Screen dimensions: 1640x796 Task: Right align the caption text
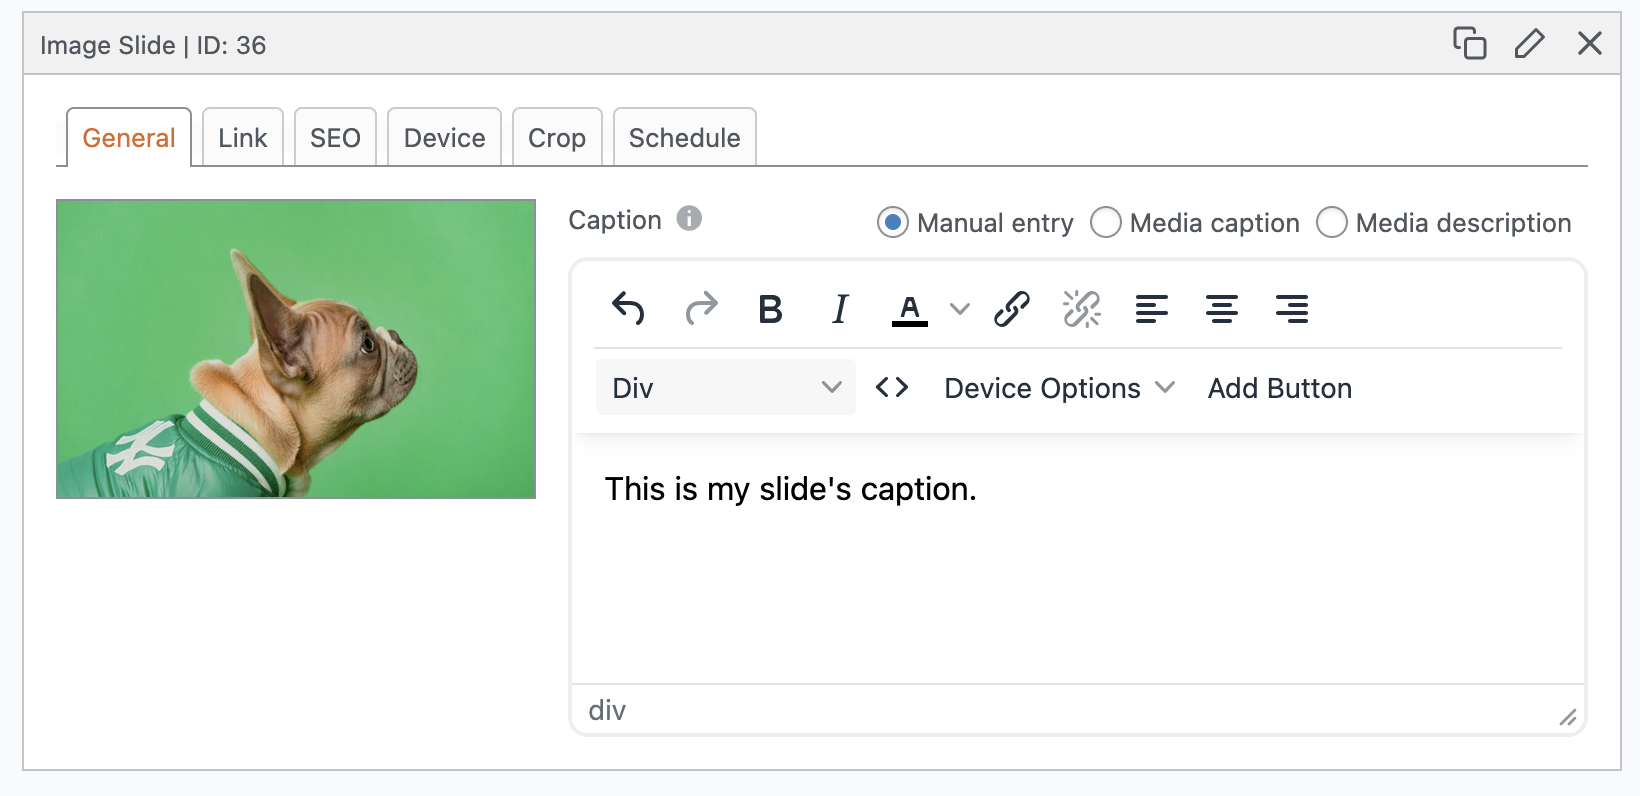(x=1292, y=309)
